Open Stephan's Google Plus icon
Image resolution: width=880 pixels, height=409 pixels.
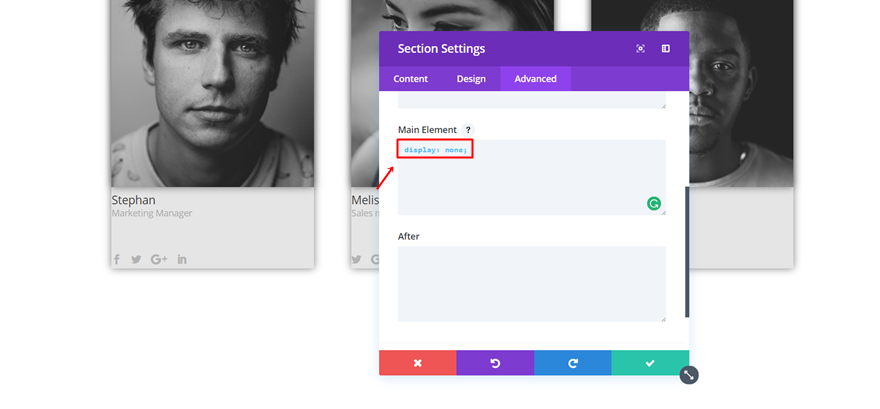tap(158, 259)
